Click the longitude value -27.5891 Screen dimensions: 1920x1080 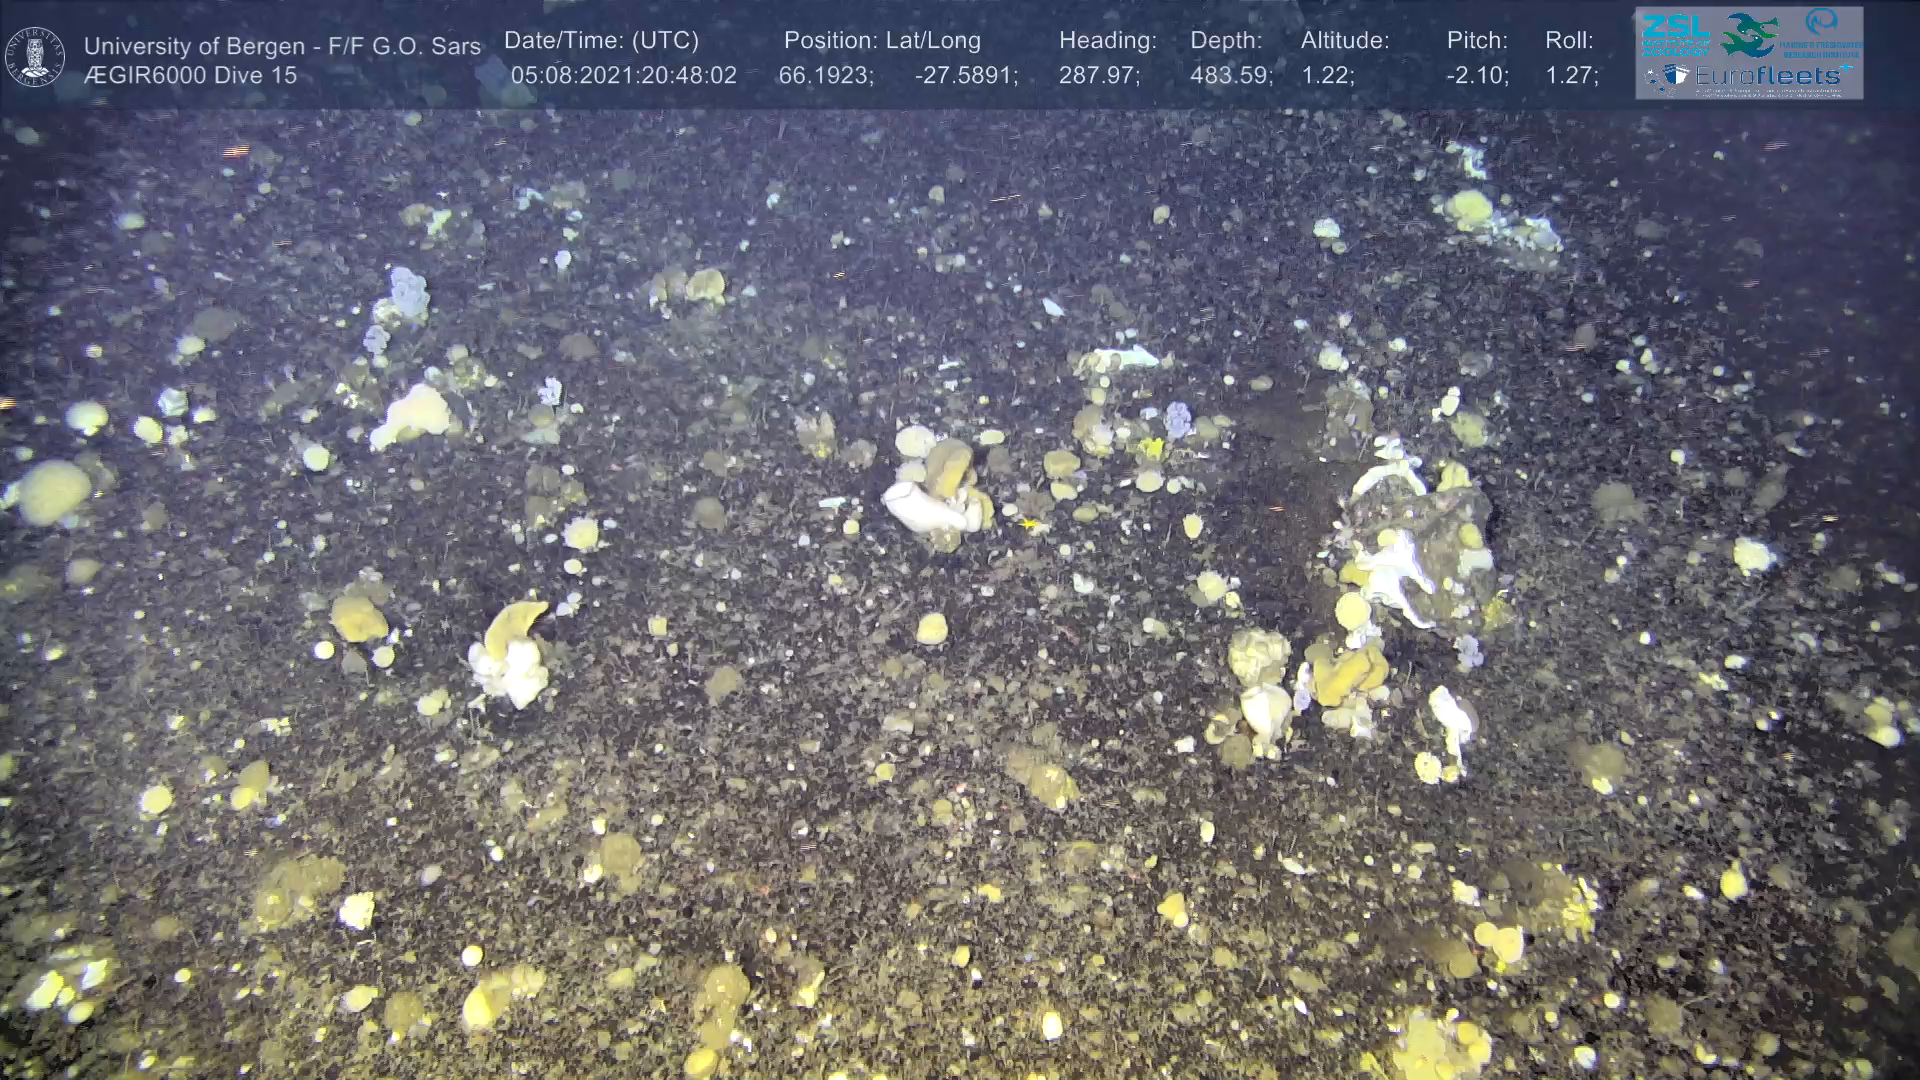point(965,76)
